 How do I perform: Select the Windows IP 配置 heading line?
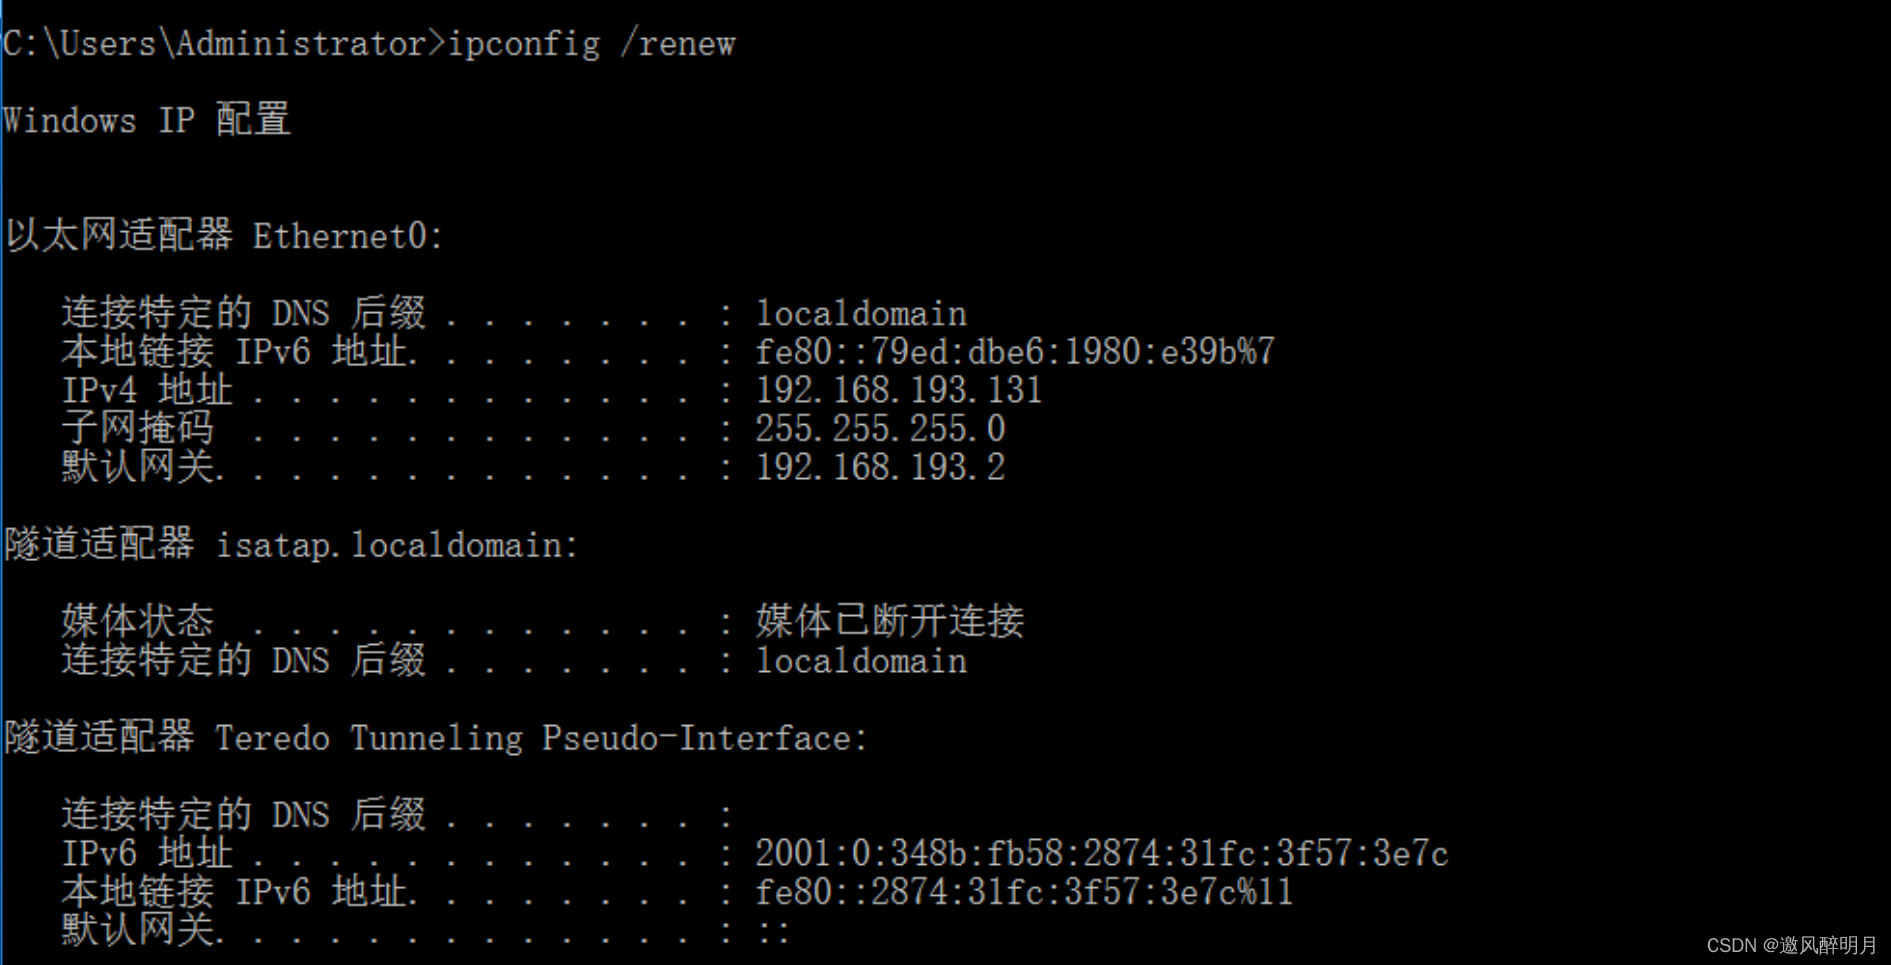[147, 121]
